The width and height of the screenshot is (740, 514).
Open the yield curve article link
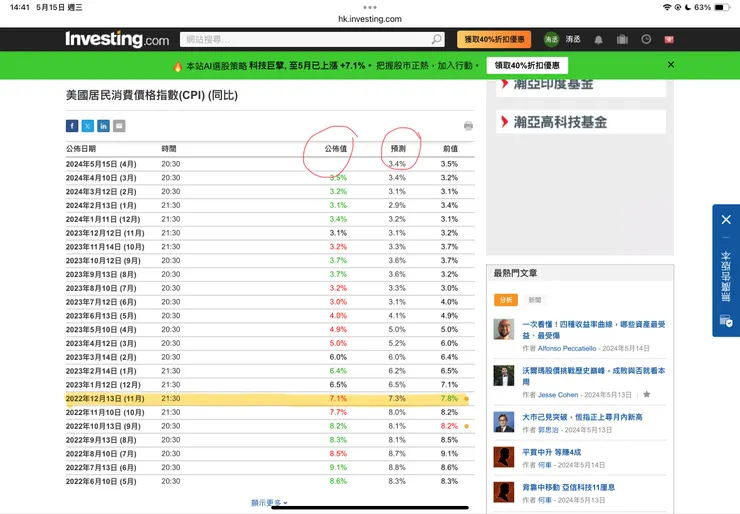pyautogui.click(x=594, y=329)
